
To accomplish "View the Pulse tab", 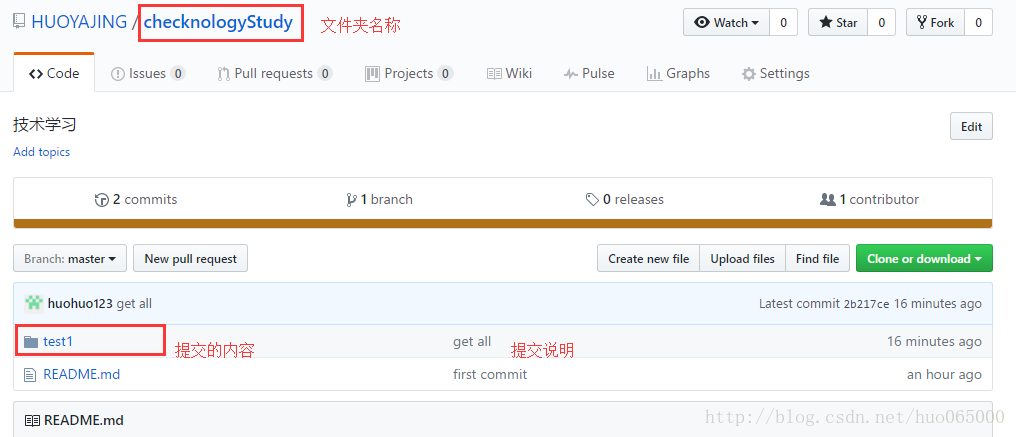I will point(589,73).
